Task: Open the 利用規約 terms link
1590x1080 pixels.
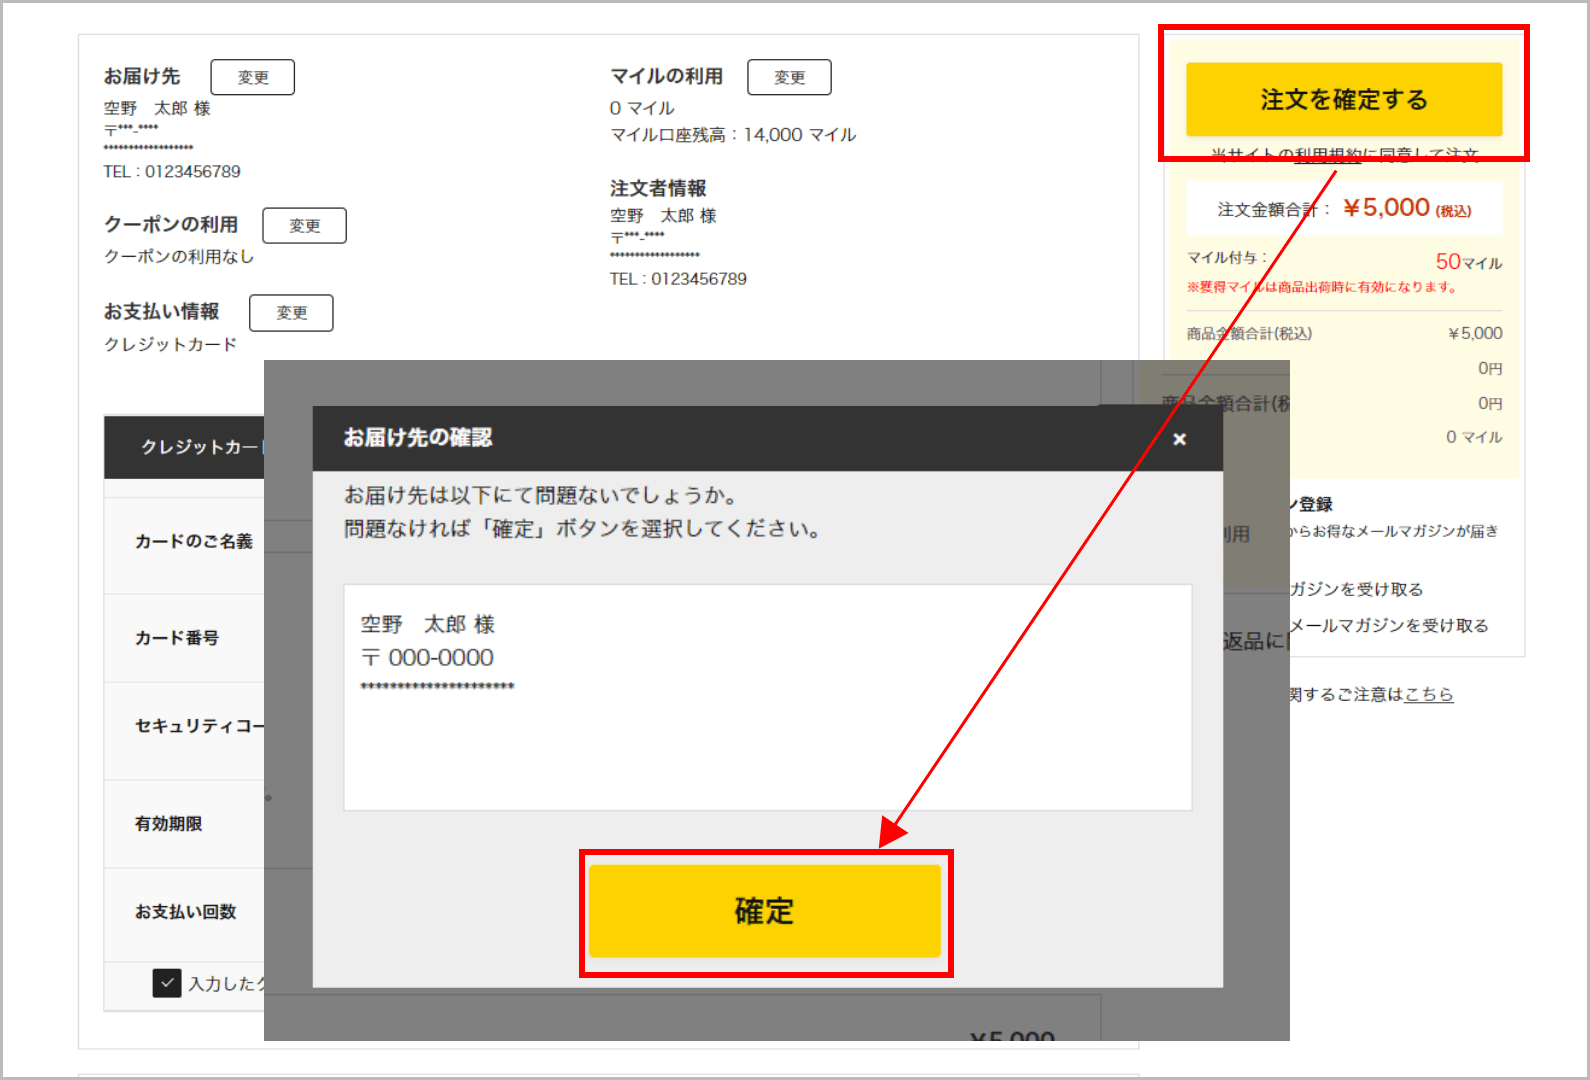Action: pyautogui.click(x=1326, y=155)
